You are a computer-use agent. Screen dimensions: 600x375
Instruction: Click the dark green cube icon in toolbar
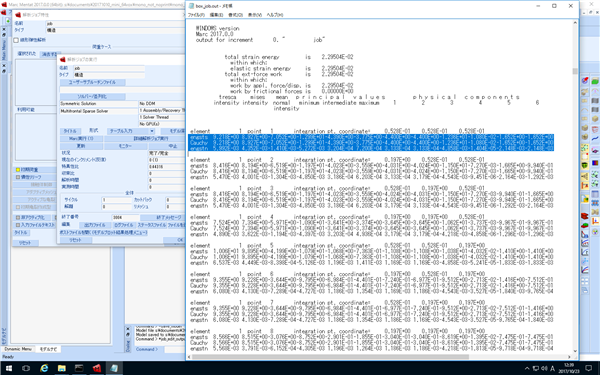[x=585, y=165]
